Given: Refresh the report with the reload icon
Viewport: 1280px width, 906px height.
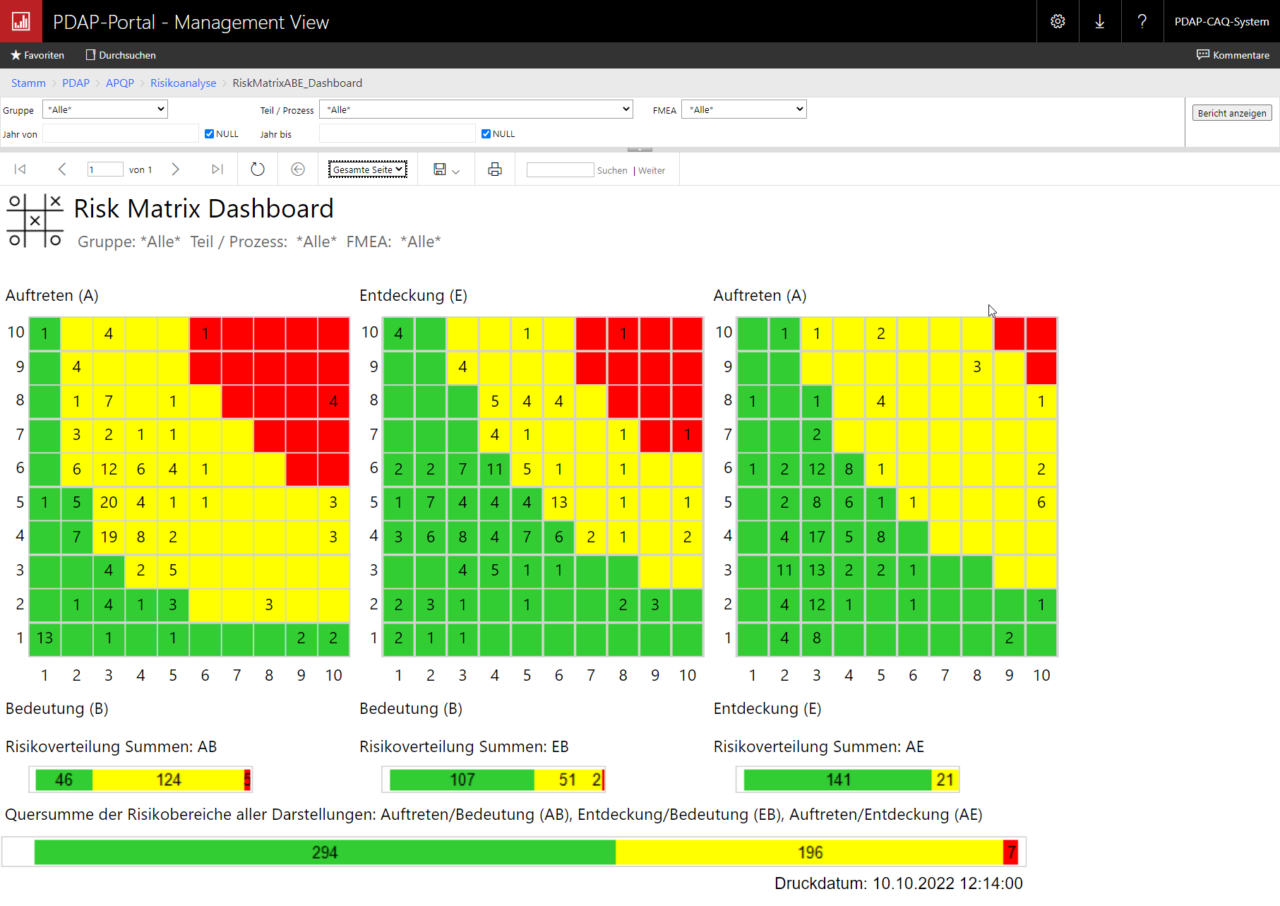Looking at the screenshot, I should 257,170.
